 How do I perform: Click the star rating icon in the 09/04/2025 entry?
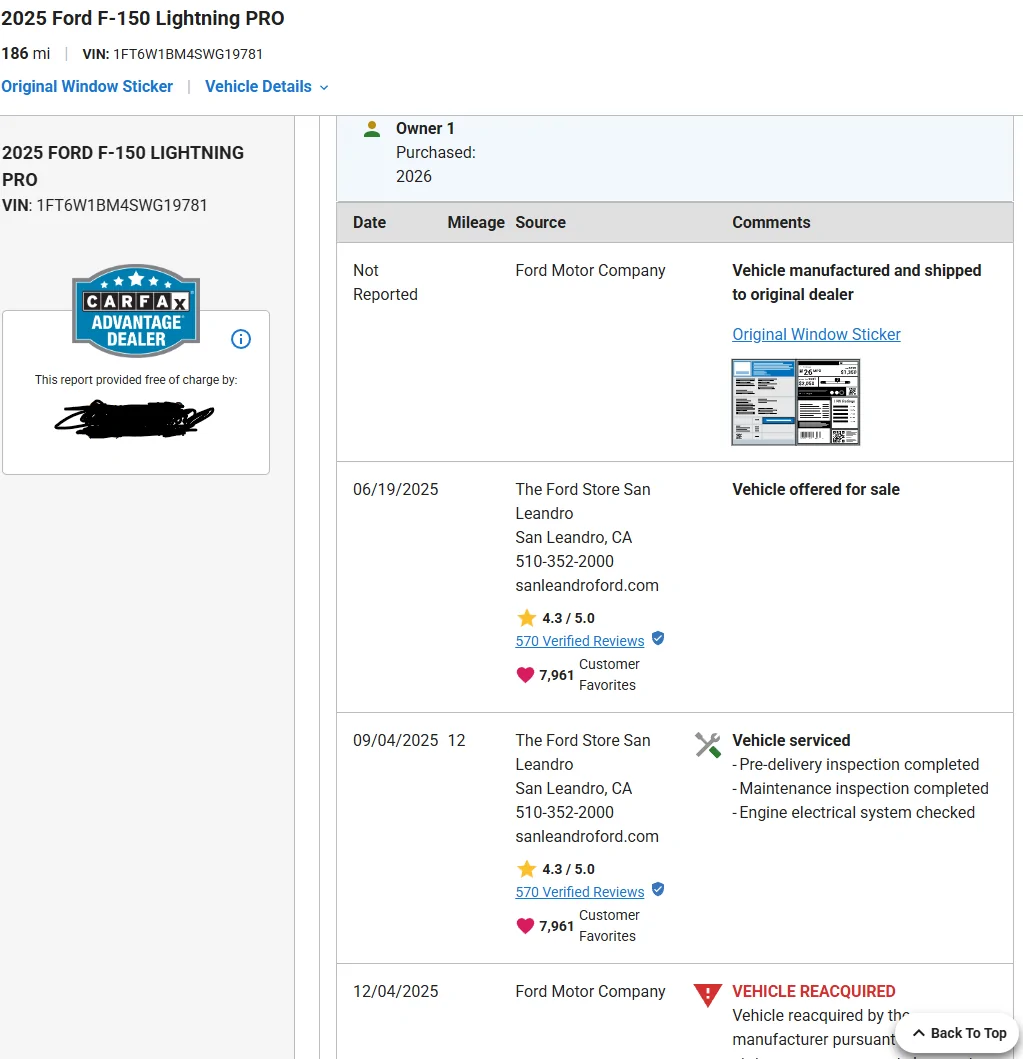pos(526,869)
